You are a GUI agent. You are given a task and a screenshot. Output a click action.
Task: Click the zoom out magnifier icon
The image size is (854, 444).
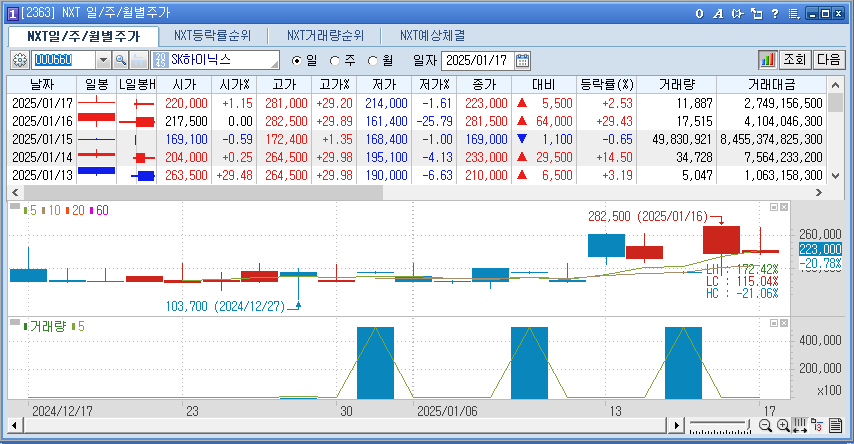pos(766,426)
